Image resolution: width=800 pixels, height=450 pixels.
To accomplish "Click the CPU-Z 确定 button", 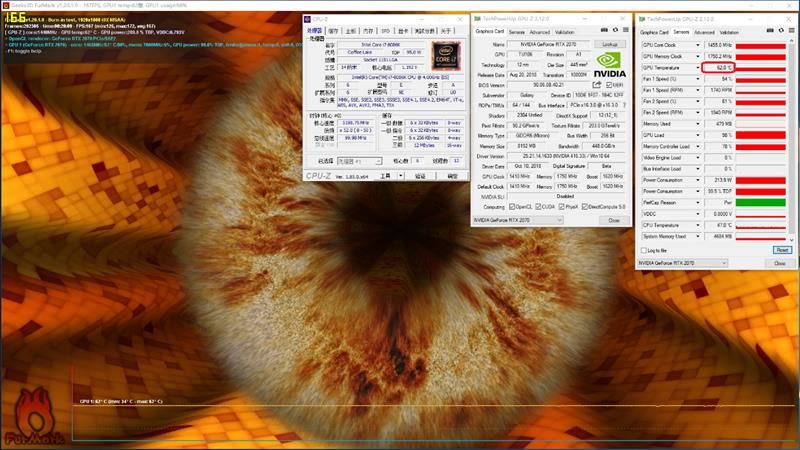I will click(x=452, y=176).
